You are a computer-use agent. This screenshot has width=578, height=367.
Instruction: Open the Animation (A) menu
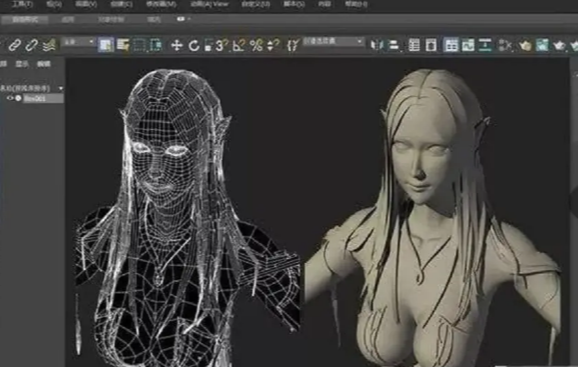(x=209, y=4)
